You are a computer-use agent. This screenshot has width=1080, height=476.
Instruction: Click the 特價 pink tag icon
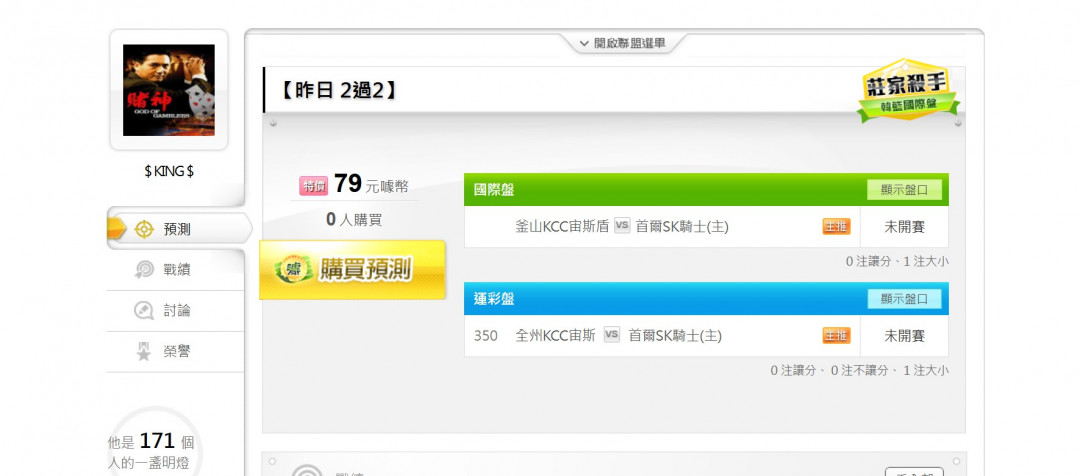point(313,186)
